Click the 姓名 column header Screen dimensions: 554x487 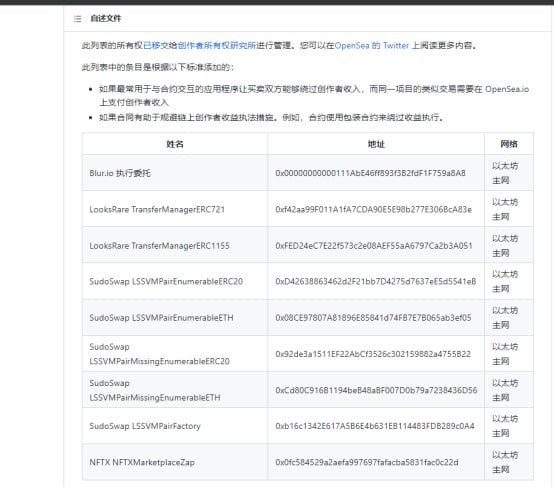(x=175, y=144)
